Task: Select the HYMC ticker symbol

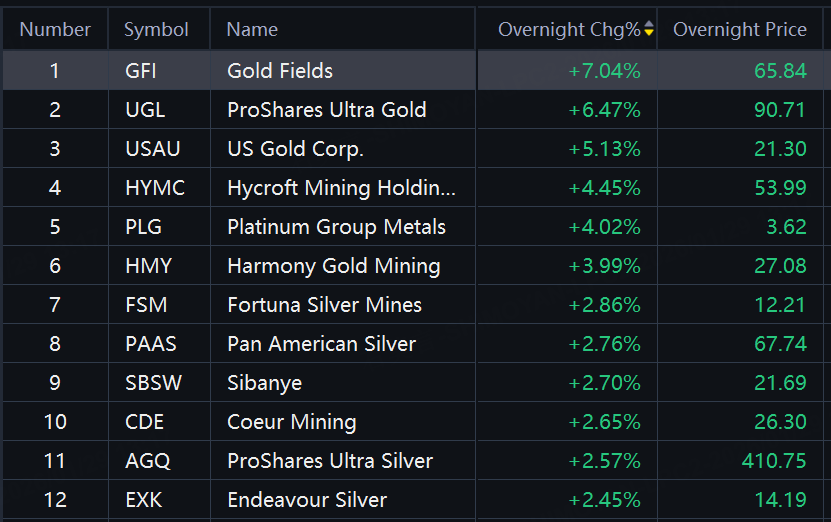Action: [155, 188]
